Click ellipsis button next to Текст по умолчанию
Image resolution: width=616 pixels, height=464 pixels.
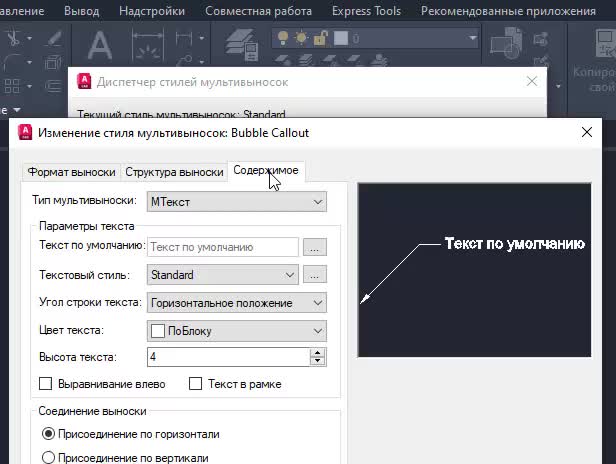point(314,247)
